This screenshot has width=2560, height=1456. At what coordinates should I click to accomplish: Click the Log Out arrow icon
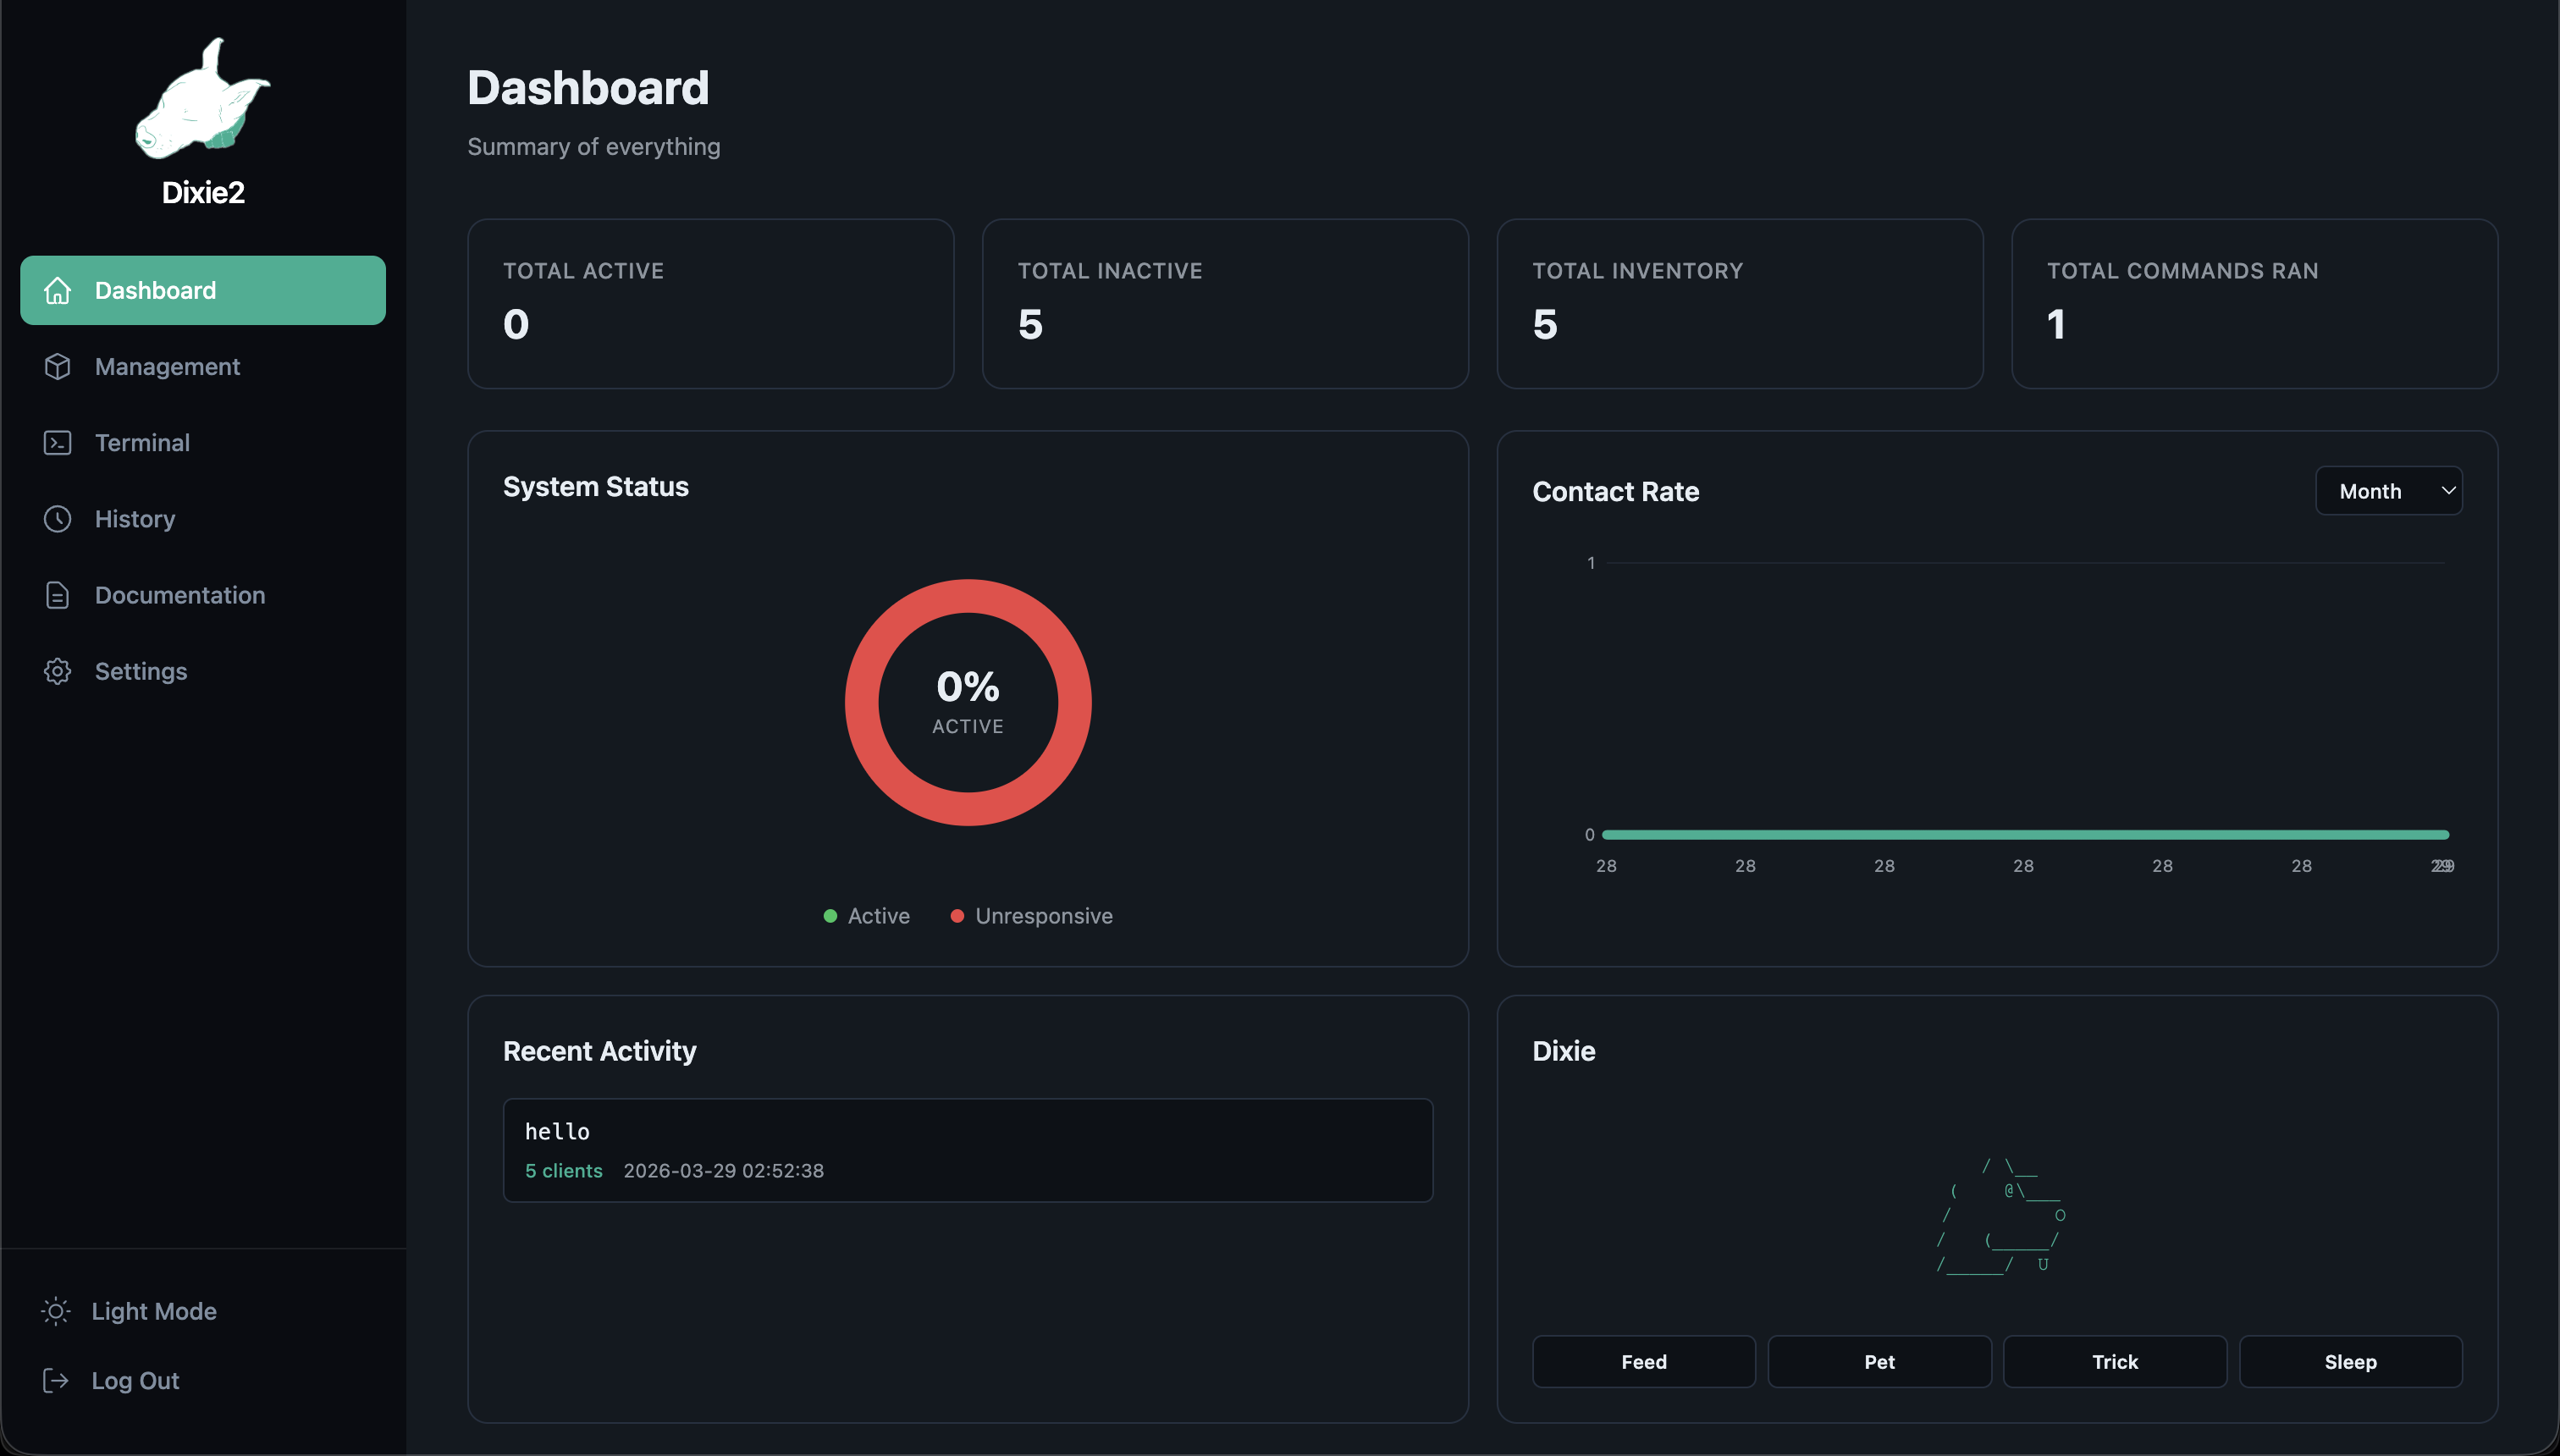(x=55, y=1380)
